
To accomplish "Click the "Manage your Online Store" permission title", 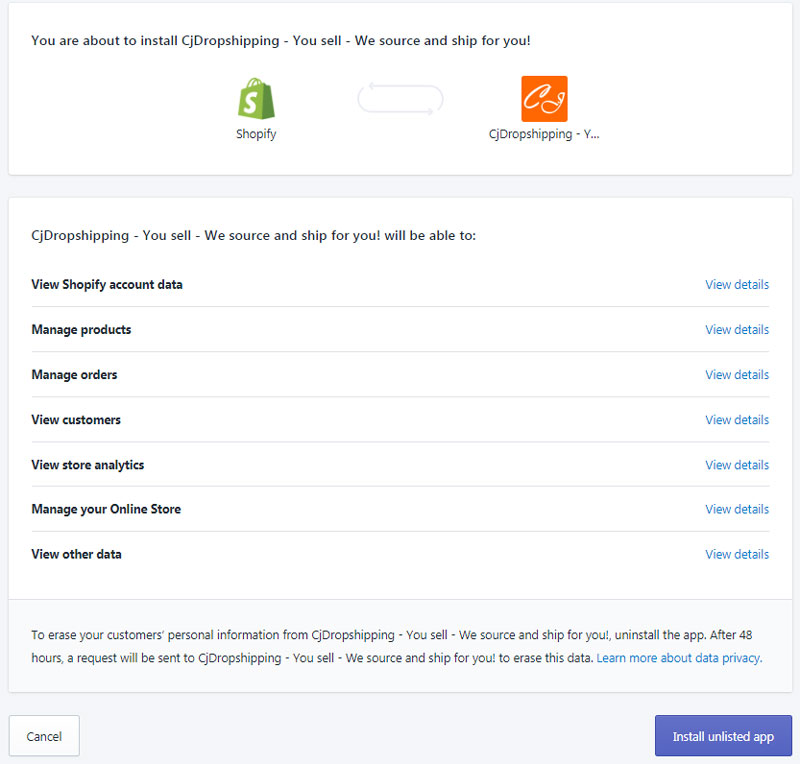I will [106, 509].
